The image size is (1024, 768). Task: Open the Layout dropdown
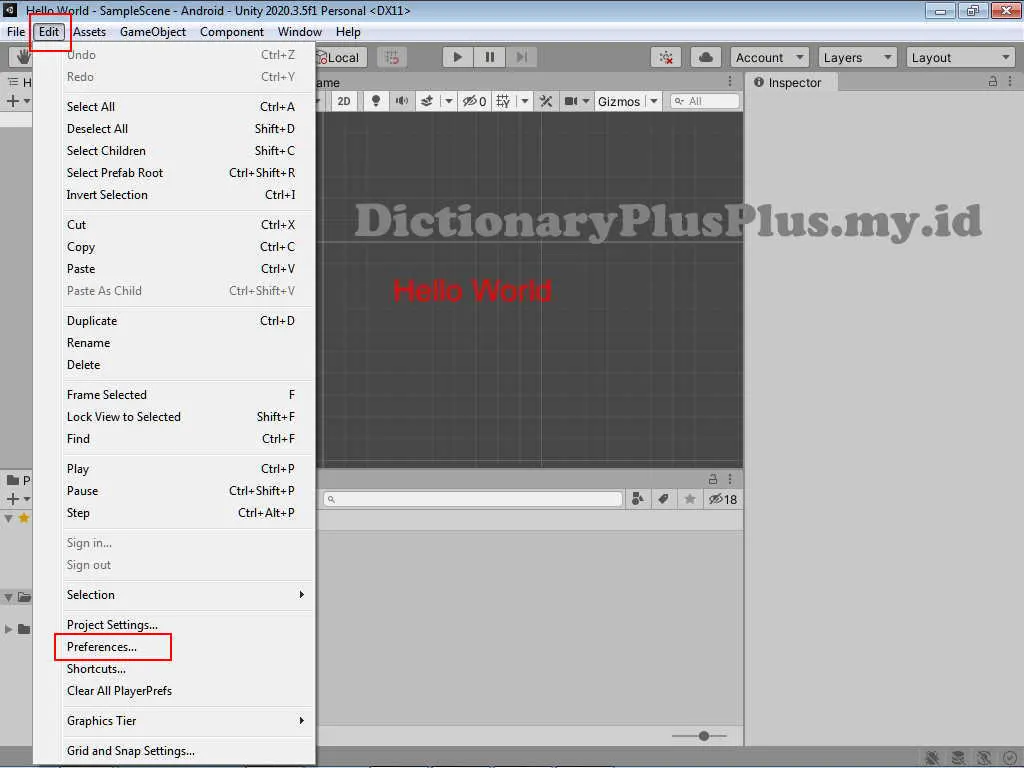tap(960, 57)
